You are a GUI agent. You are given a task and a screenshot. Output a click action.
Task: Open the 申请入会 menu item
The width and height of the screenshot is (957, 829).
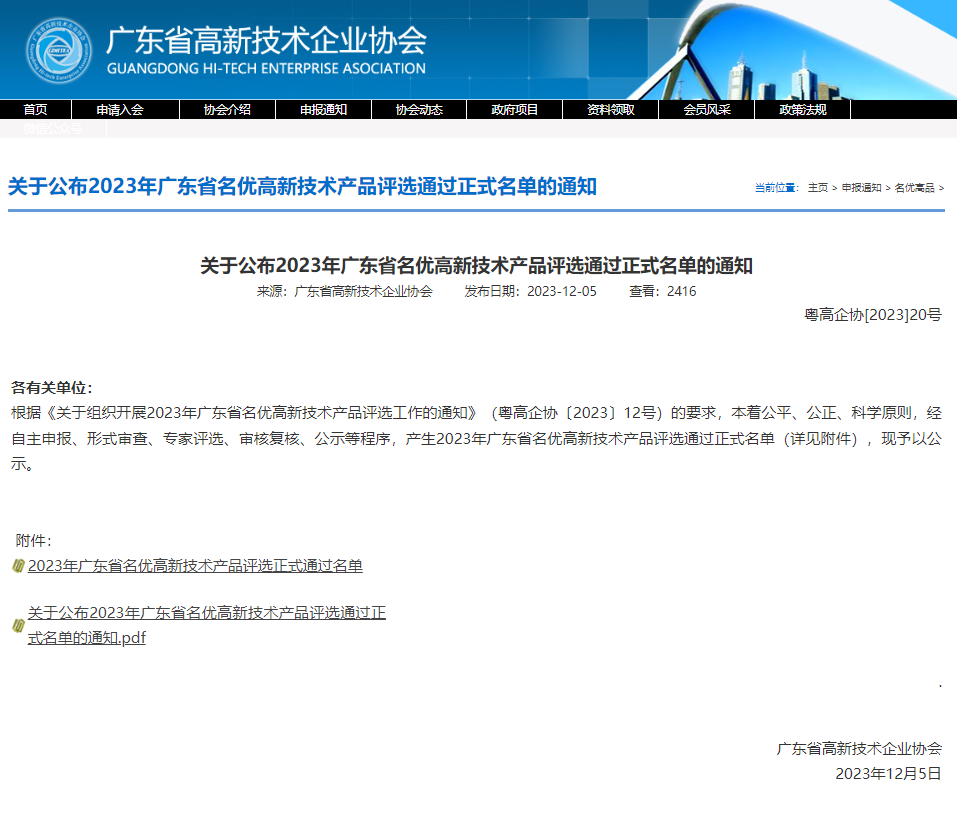point(120,109)
